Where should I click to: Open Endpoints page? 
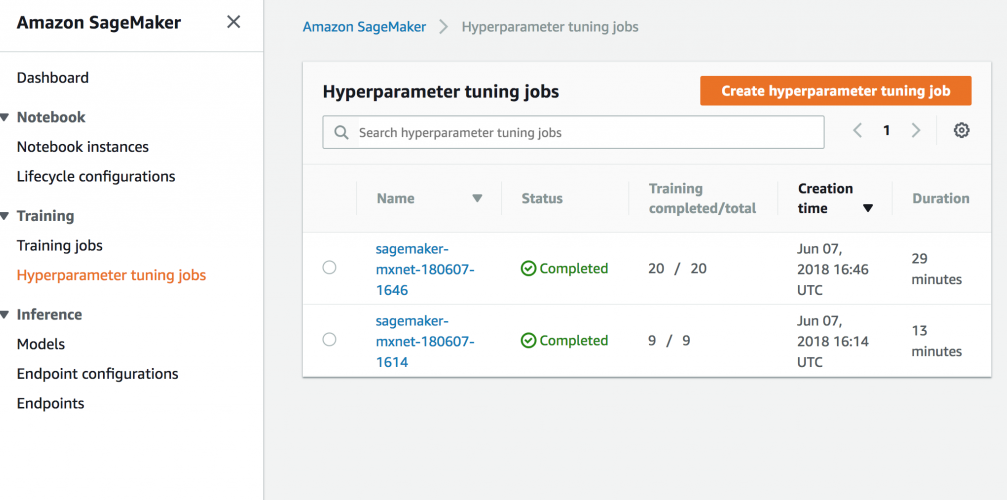point(50,404)
